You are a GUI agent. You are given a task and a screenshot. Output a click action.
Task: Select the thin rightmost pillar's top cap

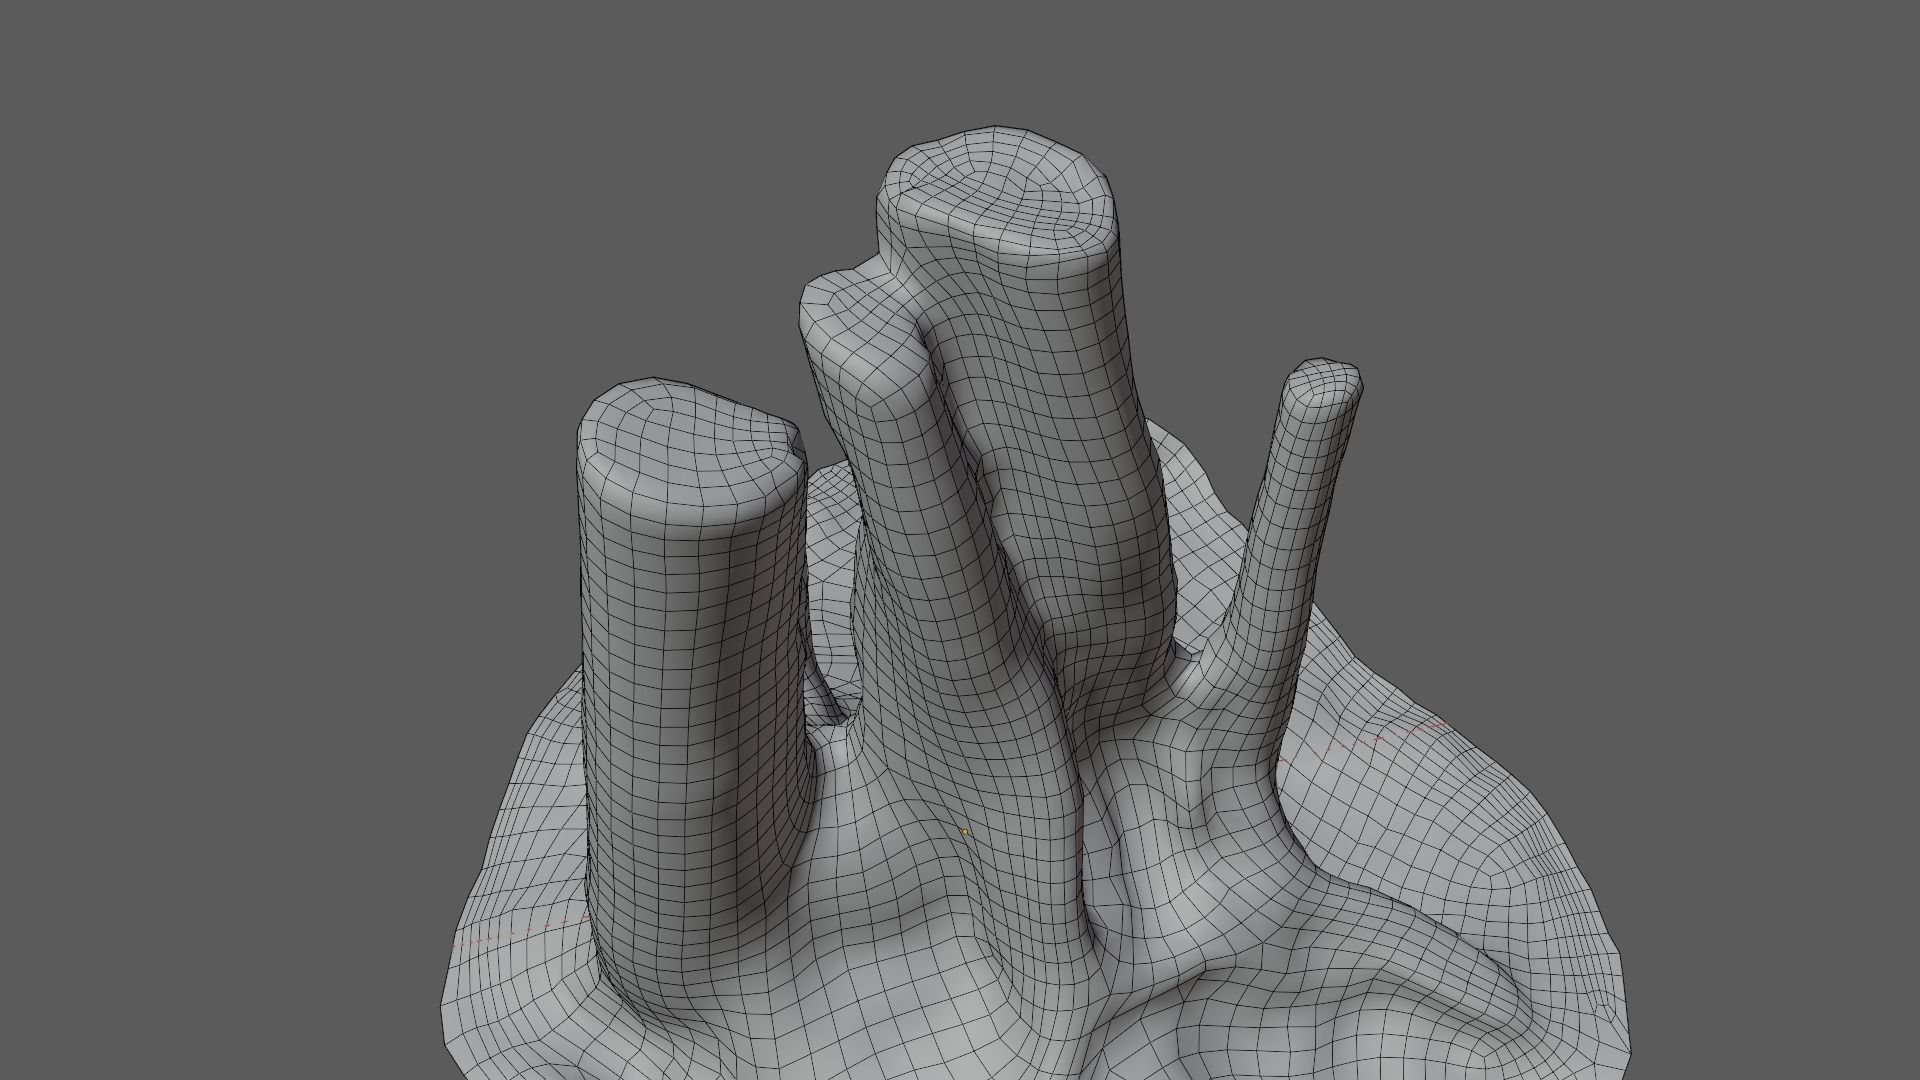(1323, 381)
